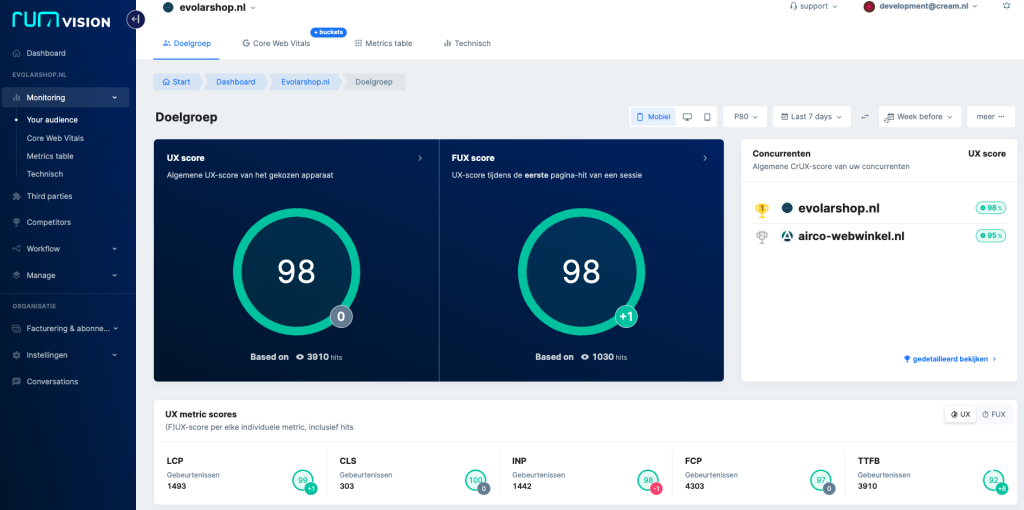The width and height of the screenshot is (1024, 510).
Task: Select Your audience in sidebar
Action: pos(52,120)
